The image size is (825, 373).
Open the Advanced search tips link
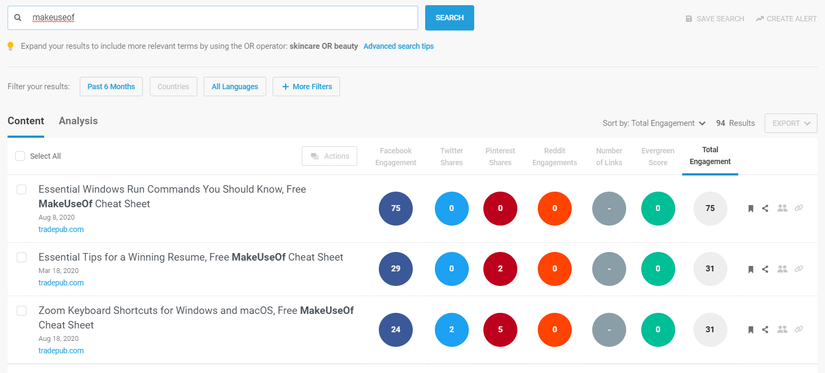tap(398, 46)
